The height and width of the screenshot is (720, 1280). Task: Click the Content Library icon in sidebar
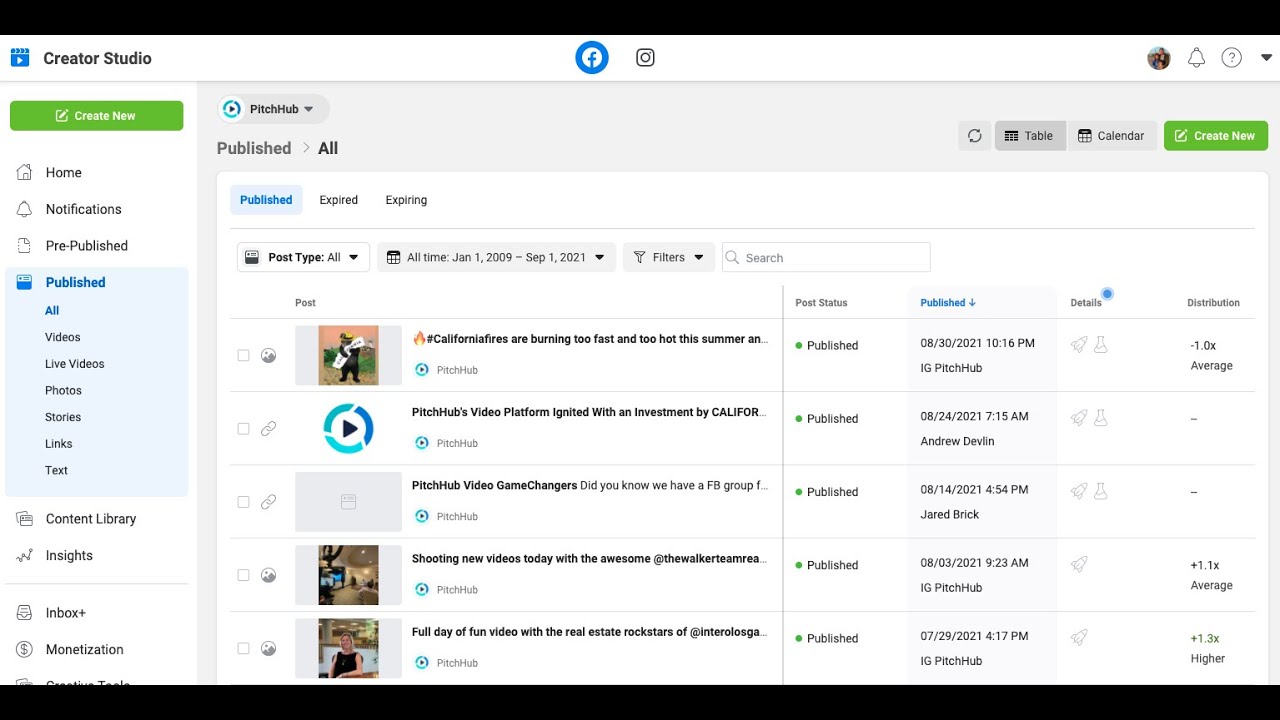coord(25,518)
